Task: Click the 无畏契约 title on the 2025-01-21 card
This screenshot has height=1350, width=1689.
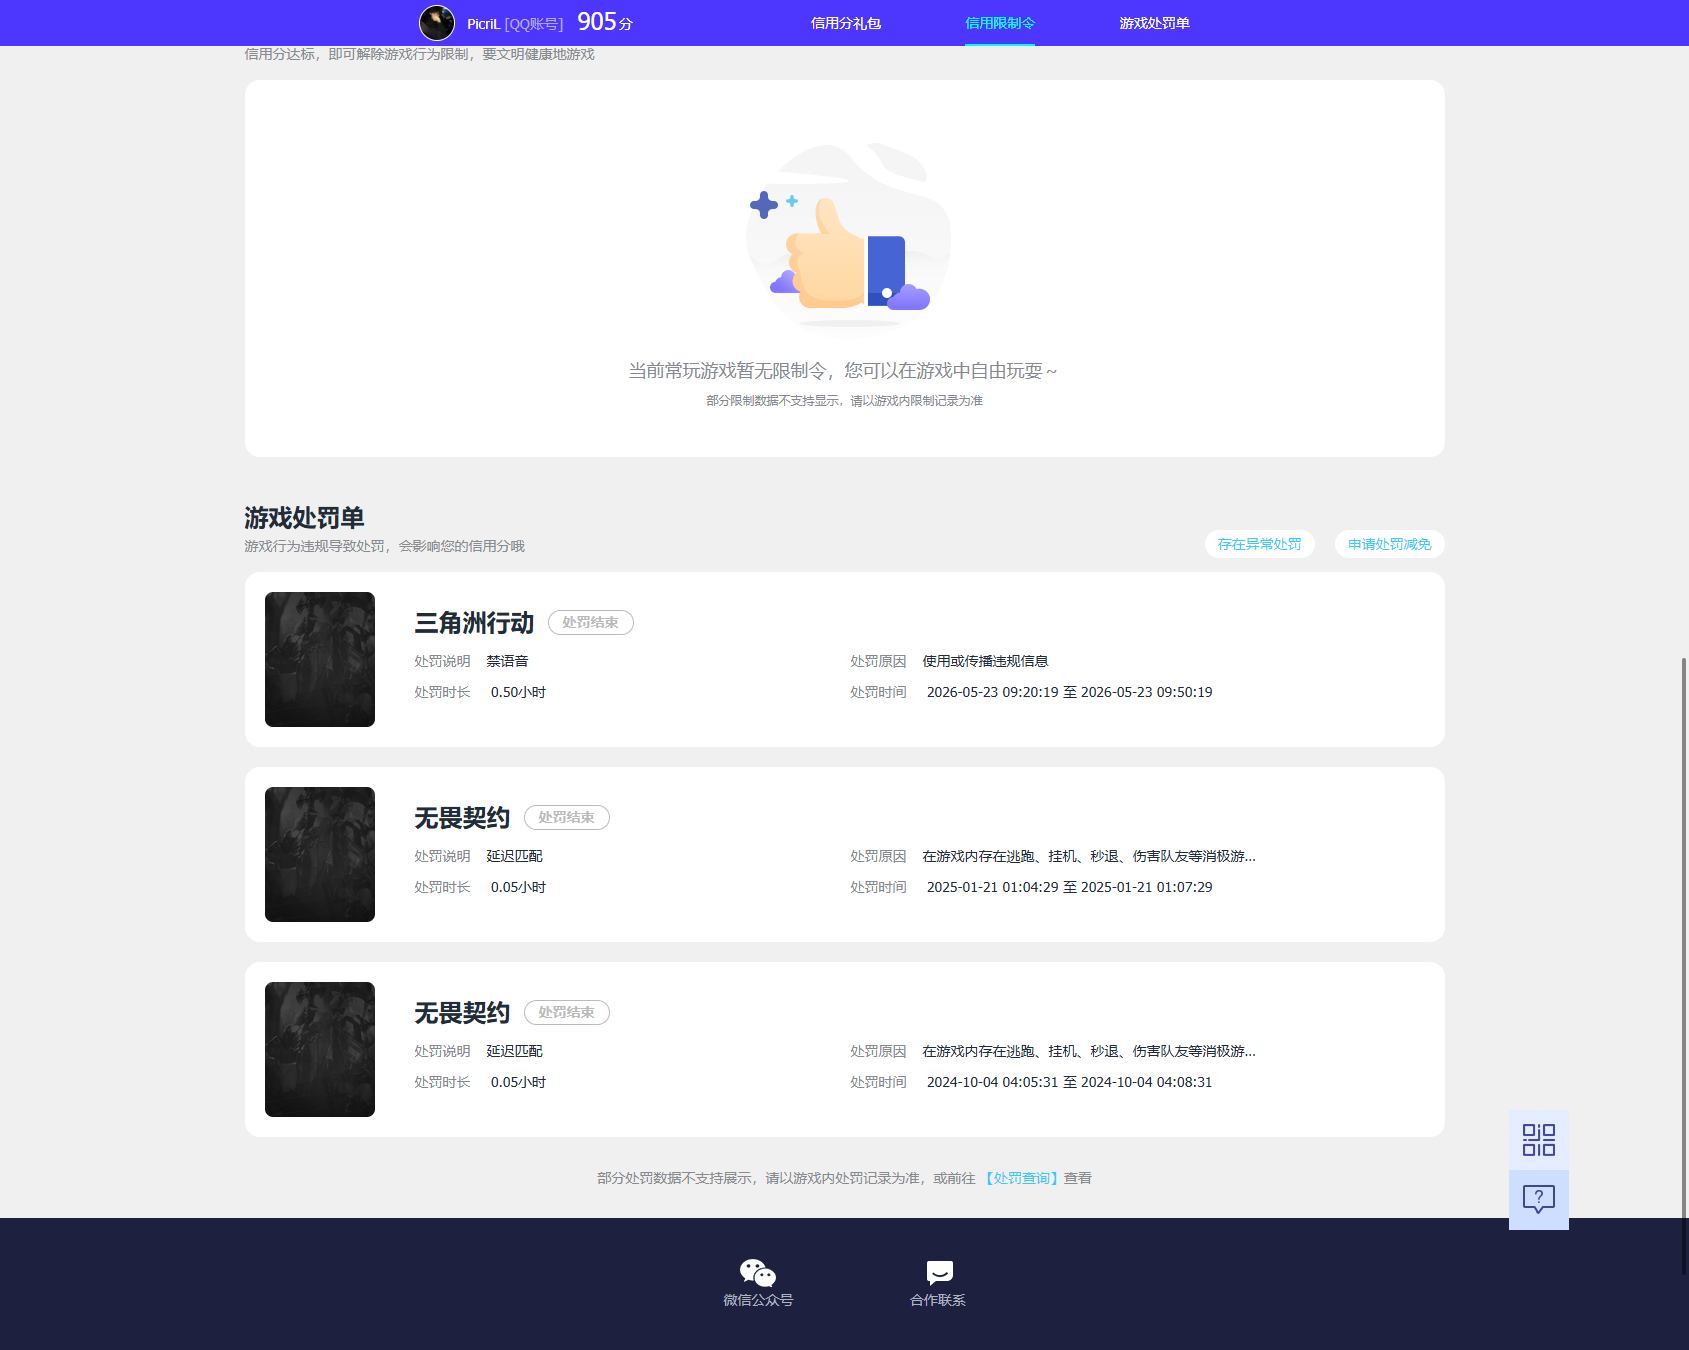Action: click(462, 818)
